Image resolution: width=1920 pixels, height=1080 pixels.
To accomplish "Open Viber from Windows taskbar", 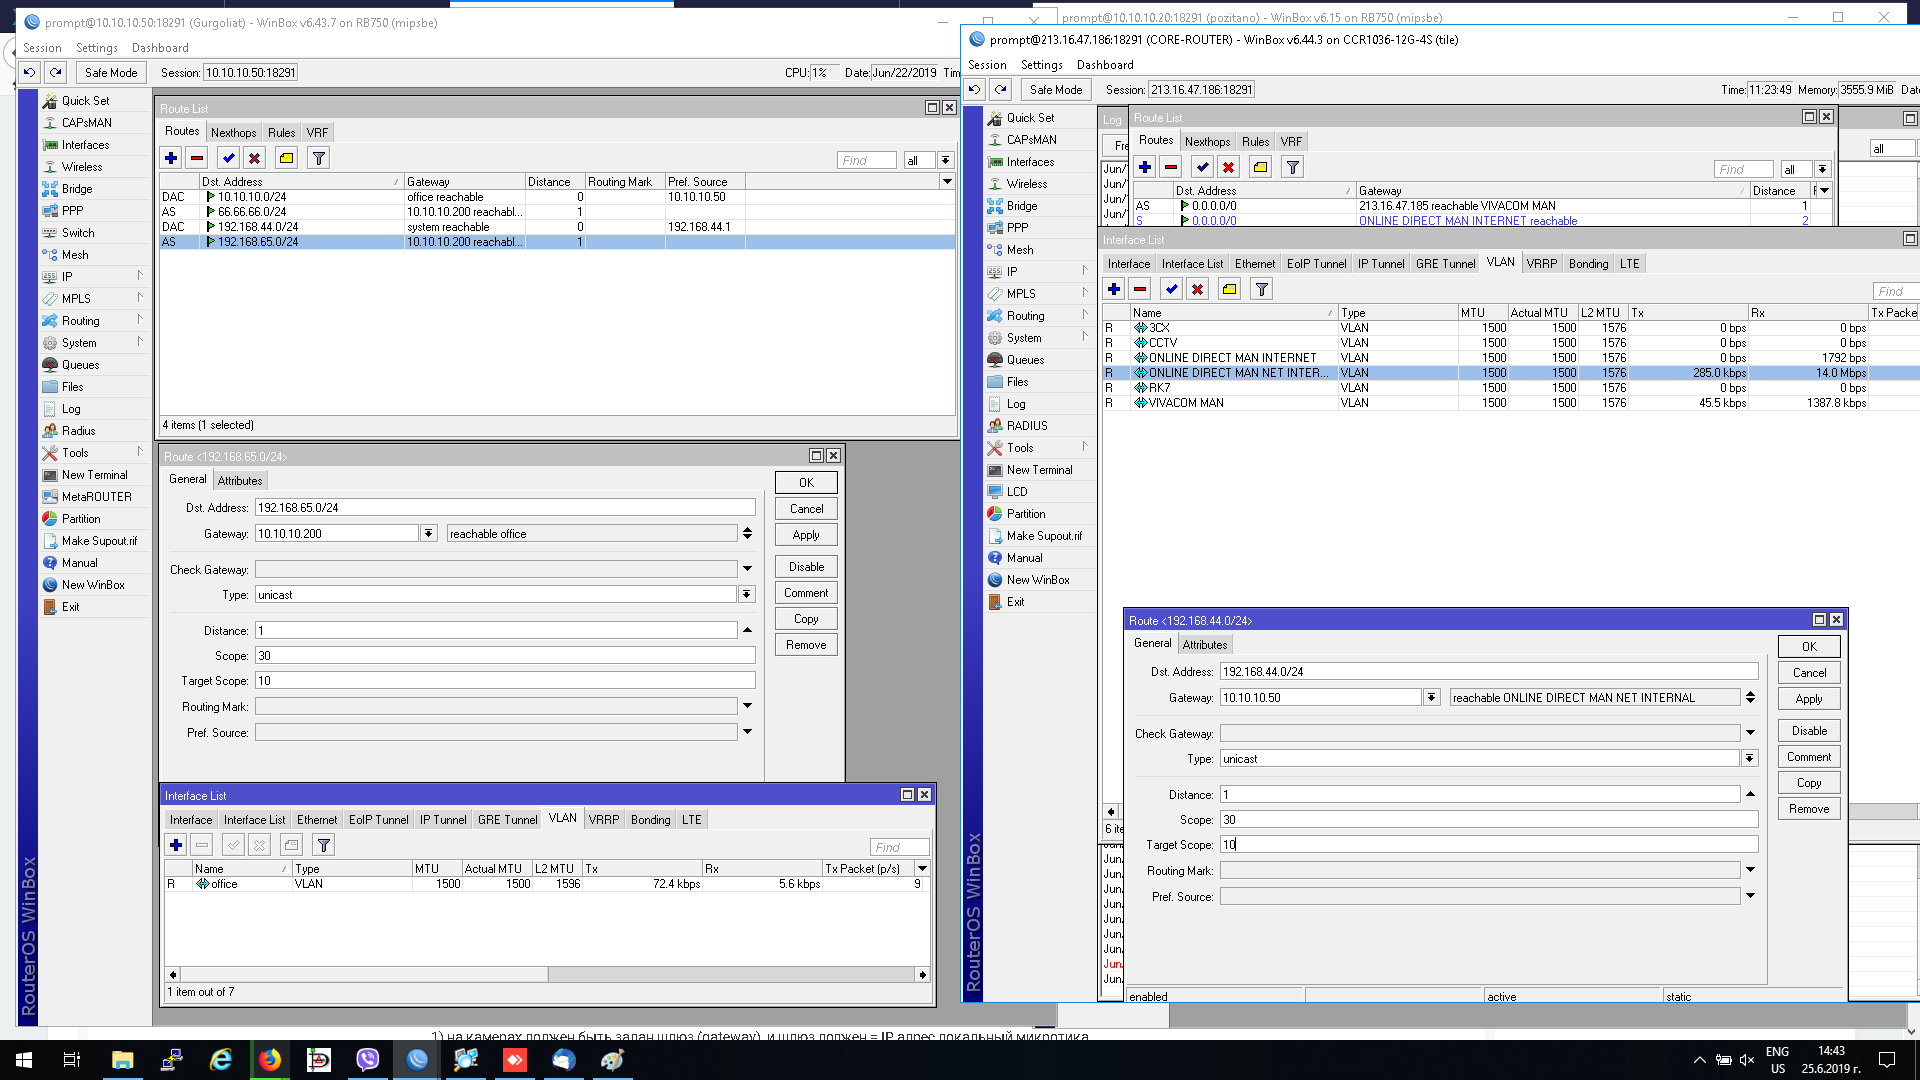I will [x=368, y=1060].
